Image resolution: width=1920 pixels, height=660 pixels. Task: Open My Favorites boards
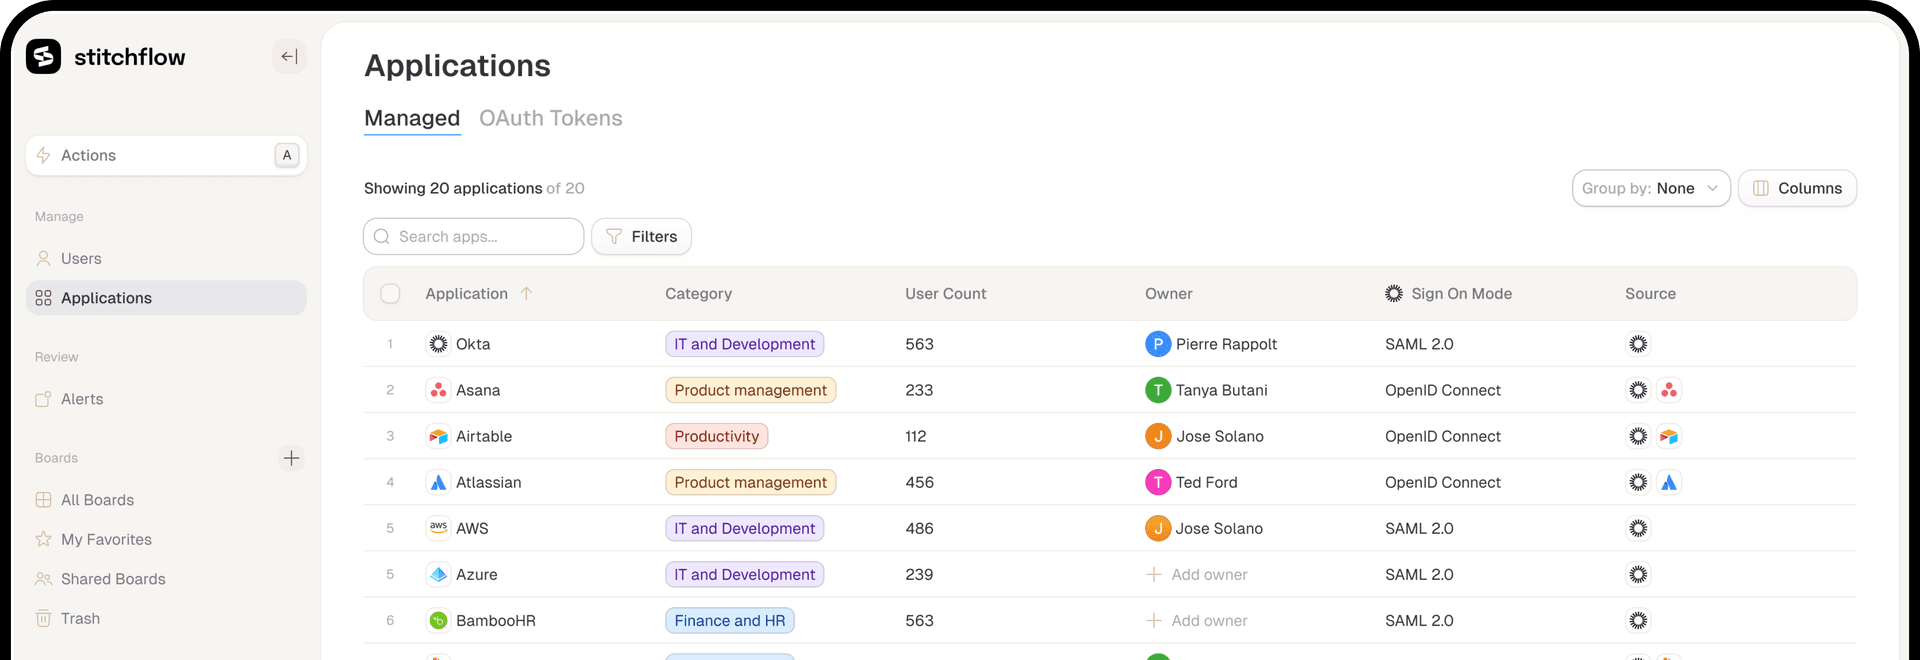[166, 539]
